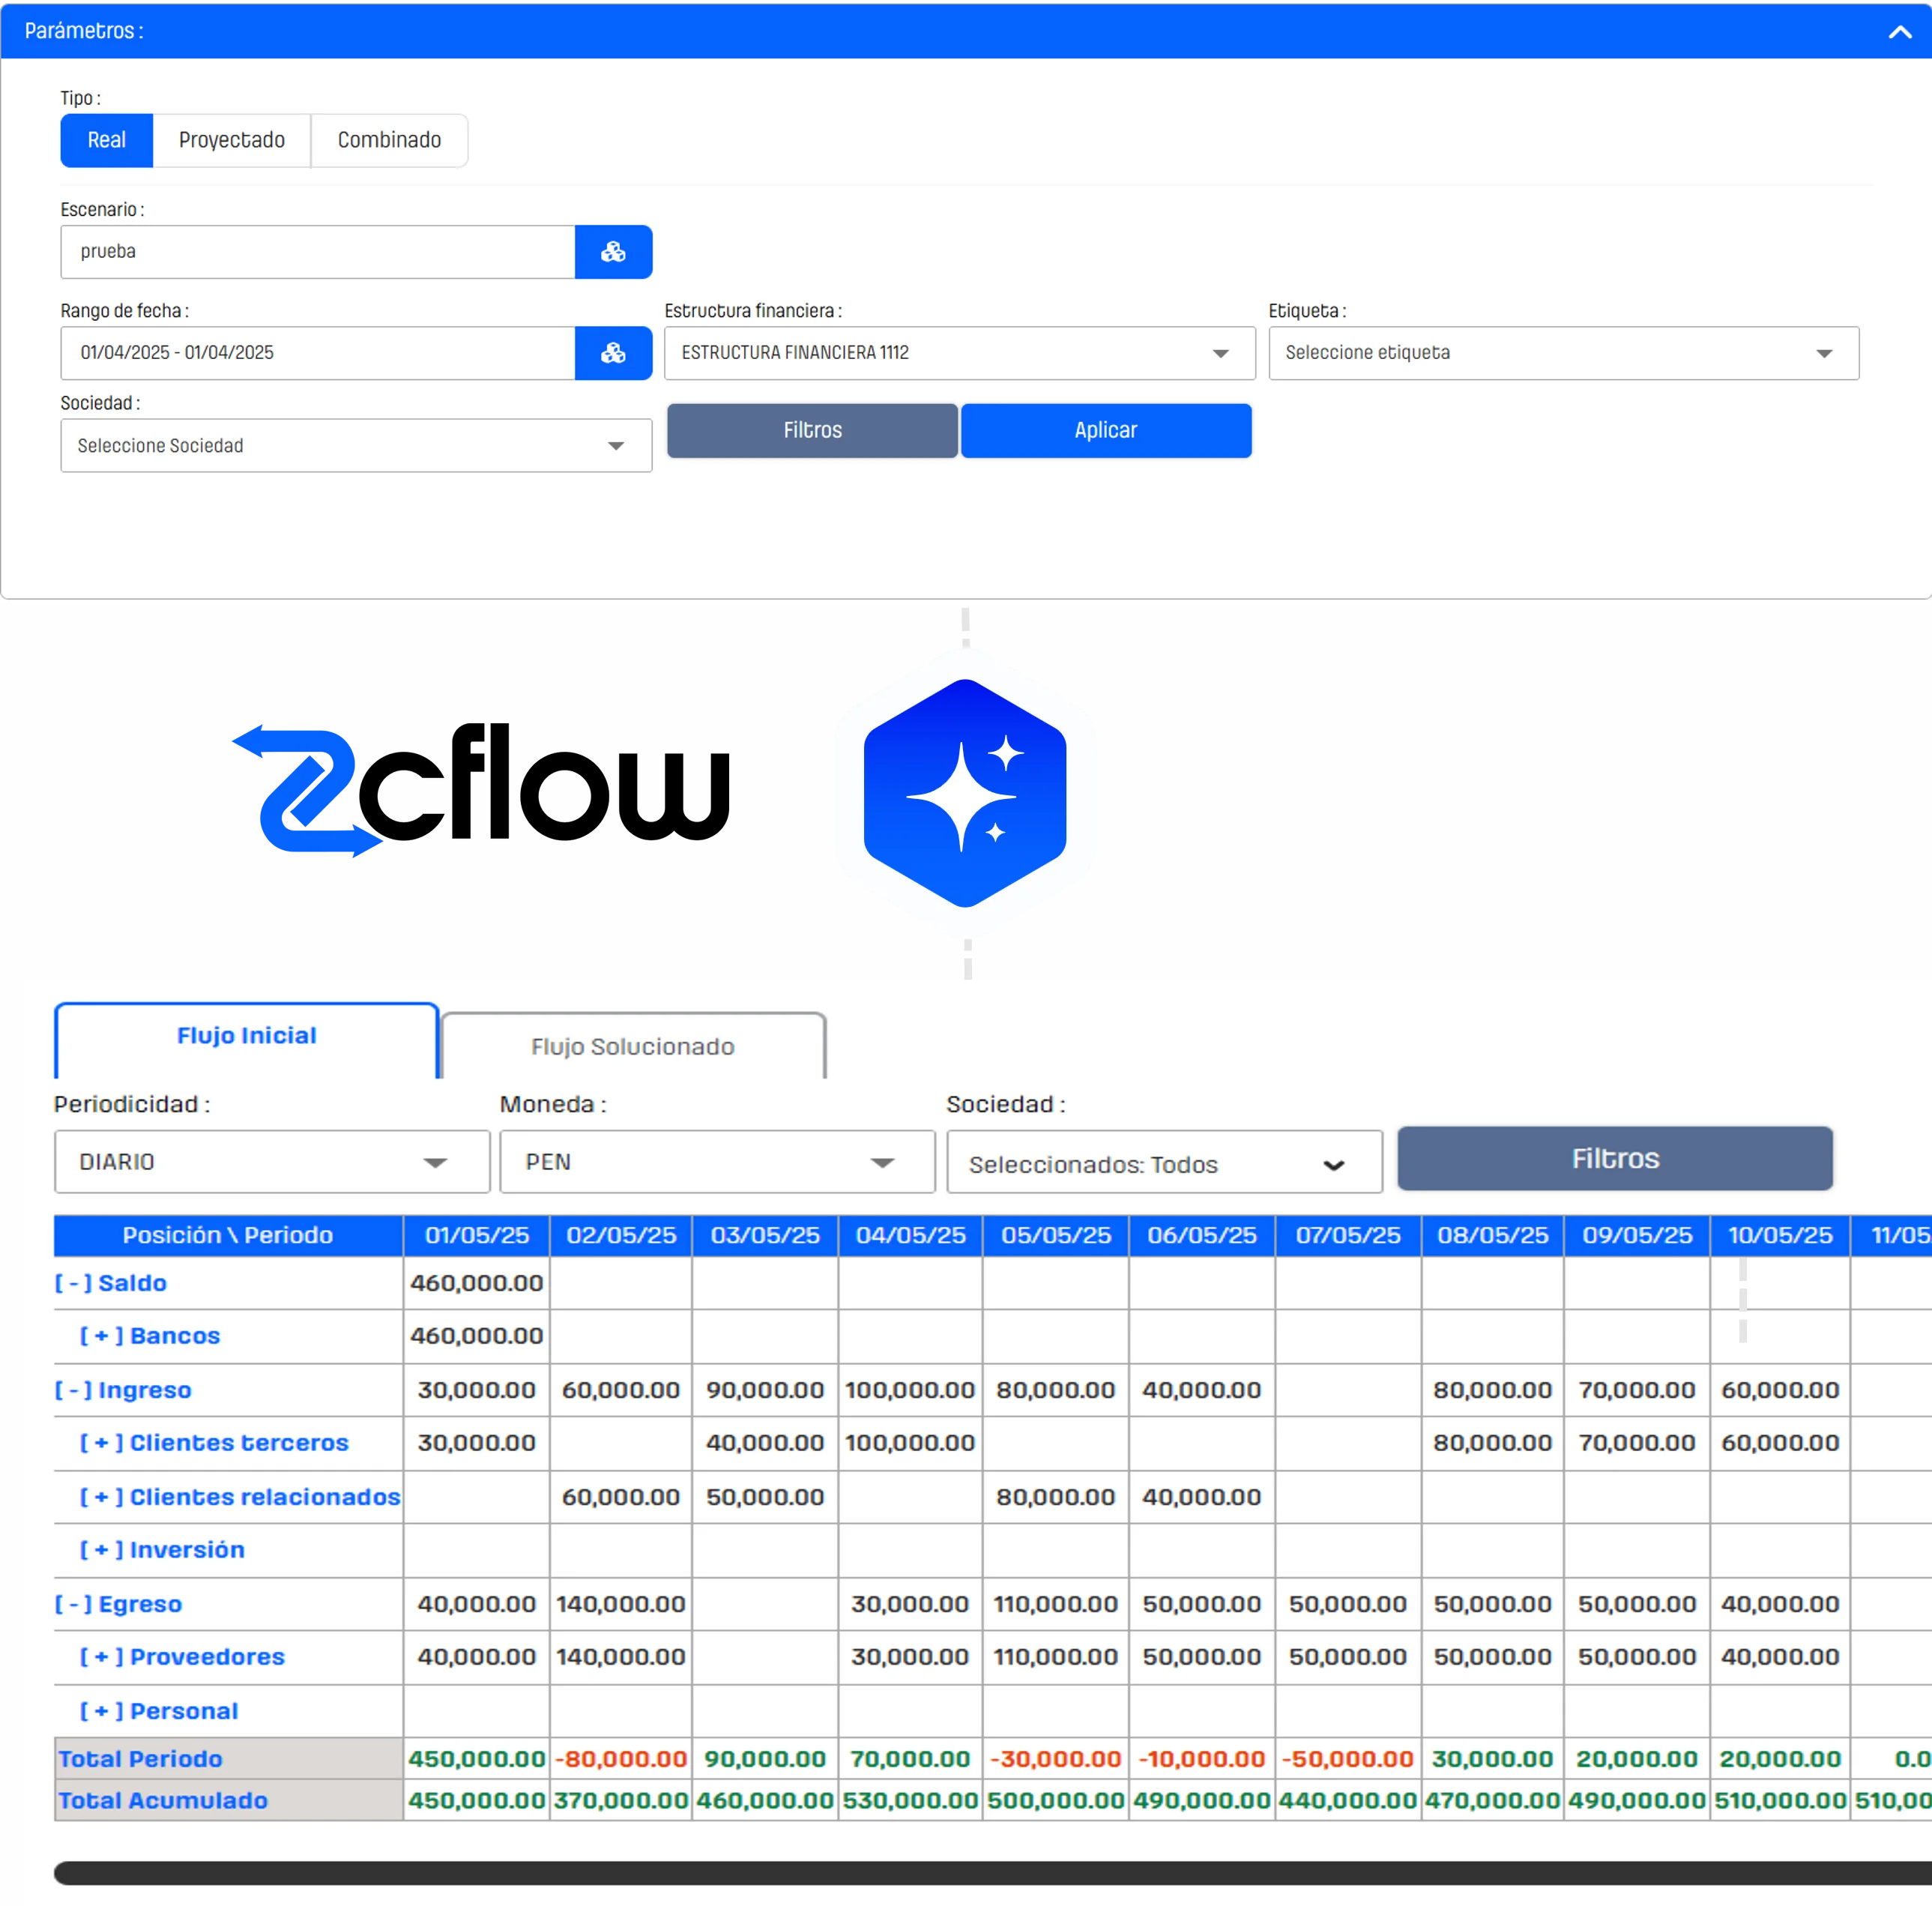
Task: Collapse the Egreso group
Action: 73,1604
